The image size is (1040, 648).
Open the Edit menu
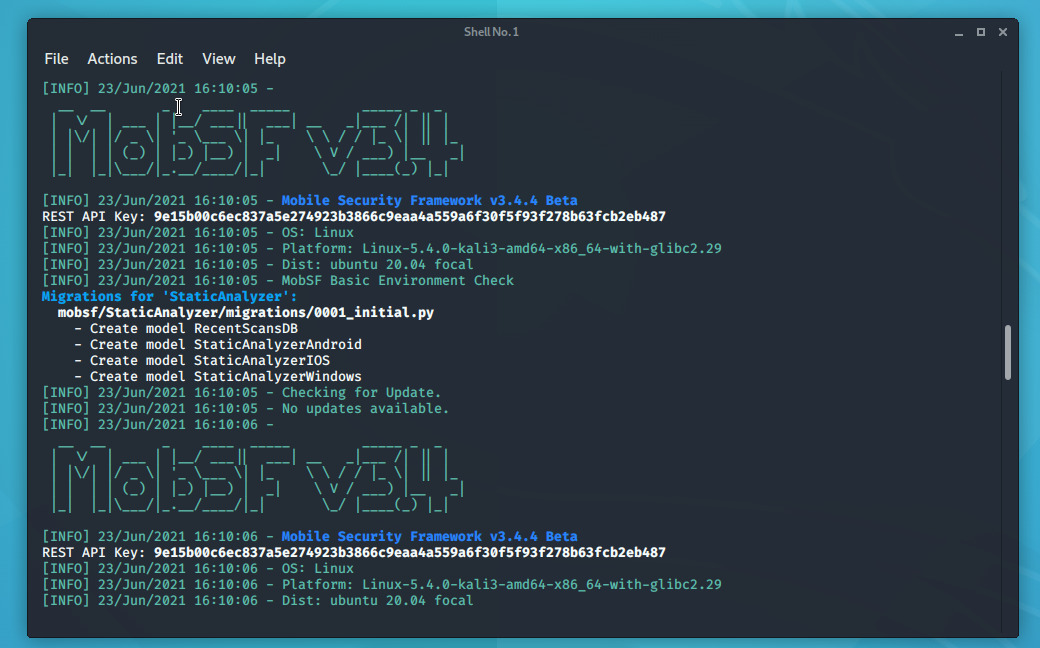(170, 59)
